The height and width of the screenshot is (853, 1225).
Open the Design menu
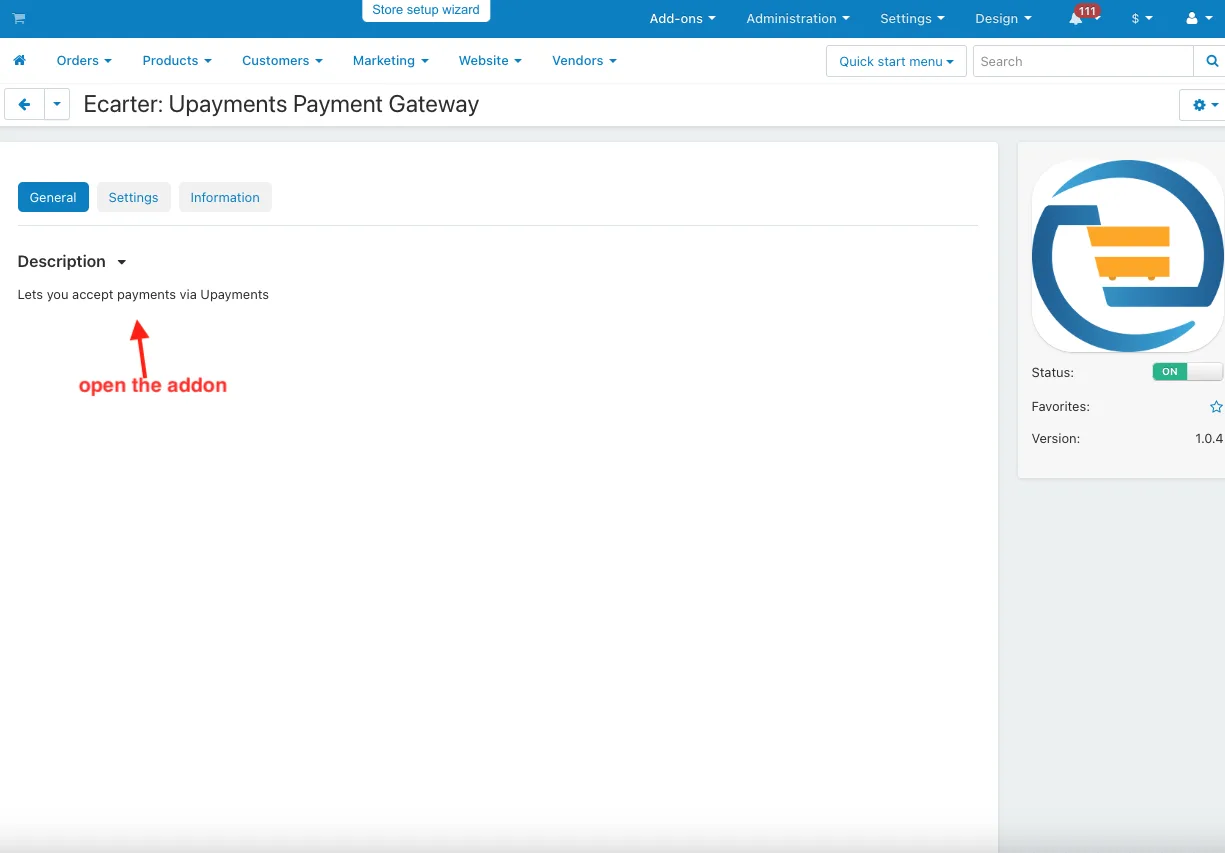click(1003, 18)
